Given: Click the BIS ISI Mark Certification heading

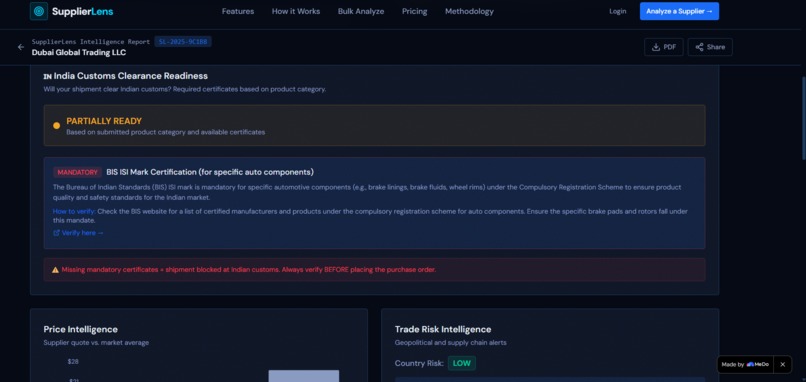Looking at the screenshot, I should (x=210, y=172).
